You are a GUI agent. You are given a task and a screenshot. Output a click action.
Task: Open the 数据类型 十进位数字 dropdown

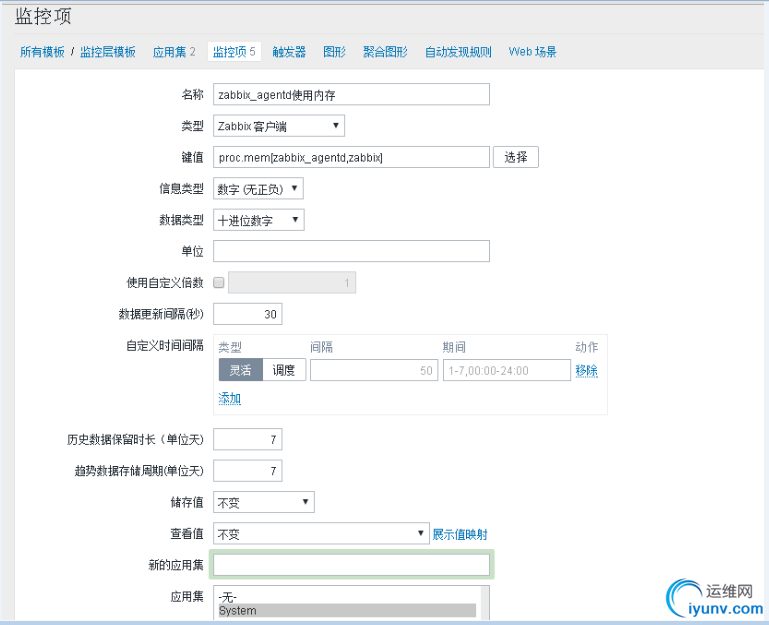coord(258,220)
